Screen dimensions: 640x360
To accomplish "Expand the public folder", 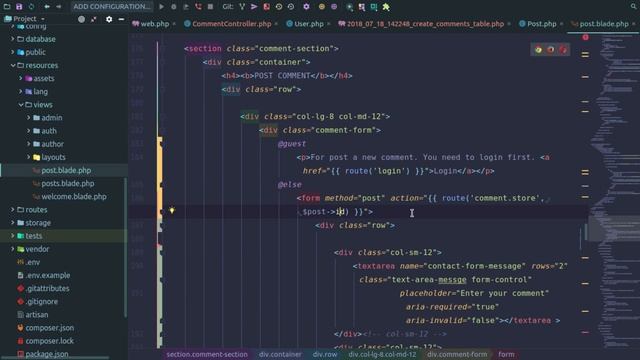I will [x=13, y=52].
